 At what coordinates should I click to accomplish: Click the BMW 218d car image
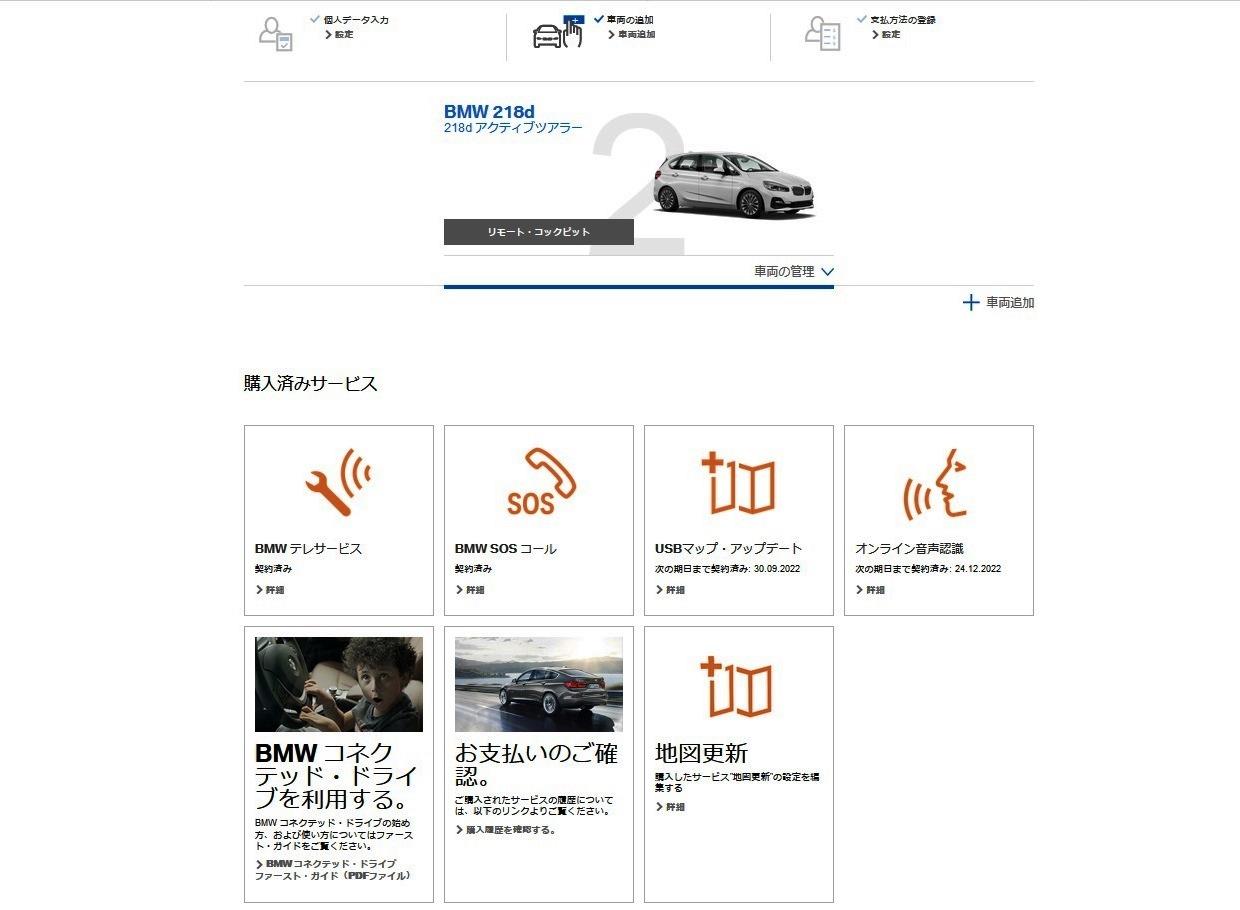(734, 184)
